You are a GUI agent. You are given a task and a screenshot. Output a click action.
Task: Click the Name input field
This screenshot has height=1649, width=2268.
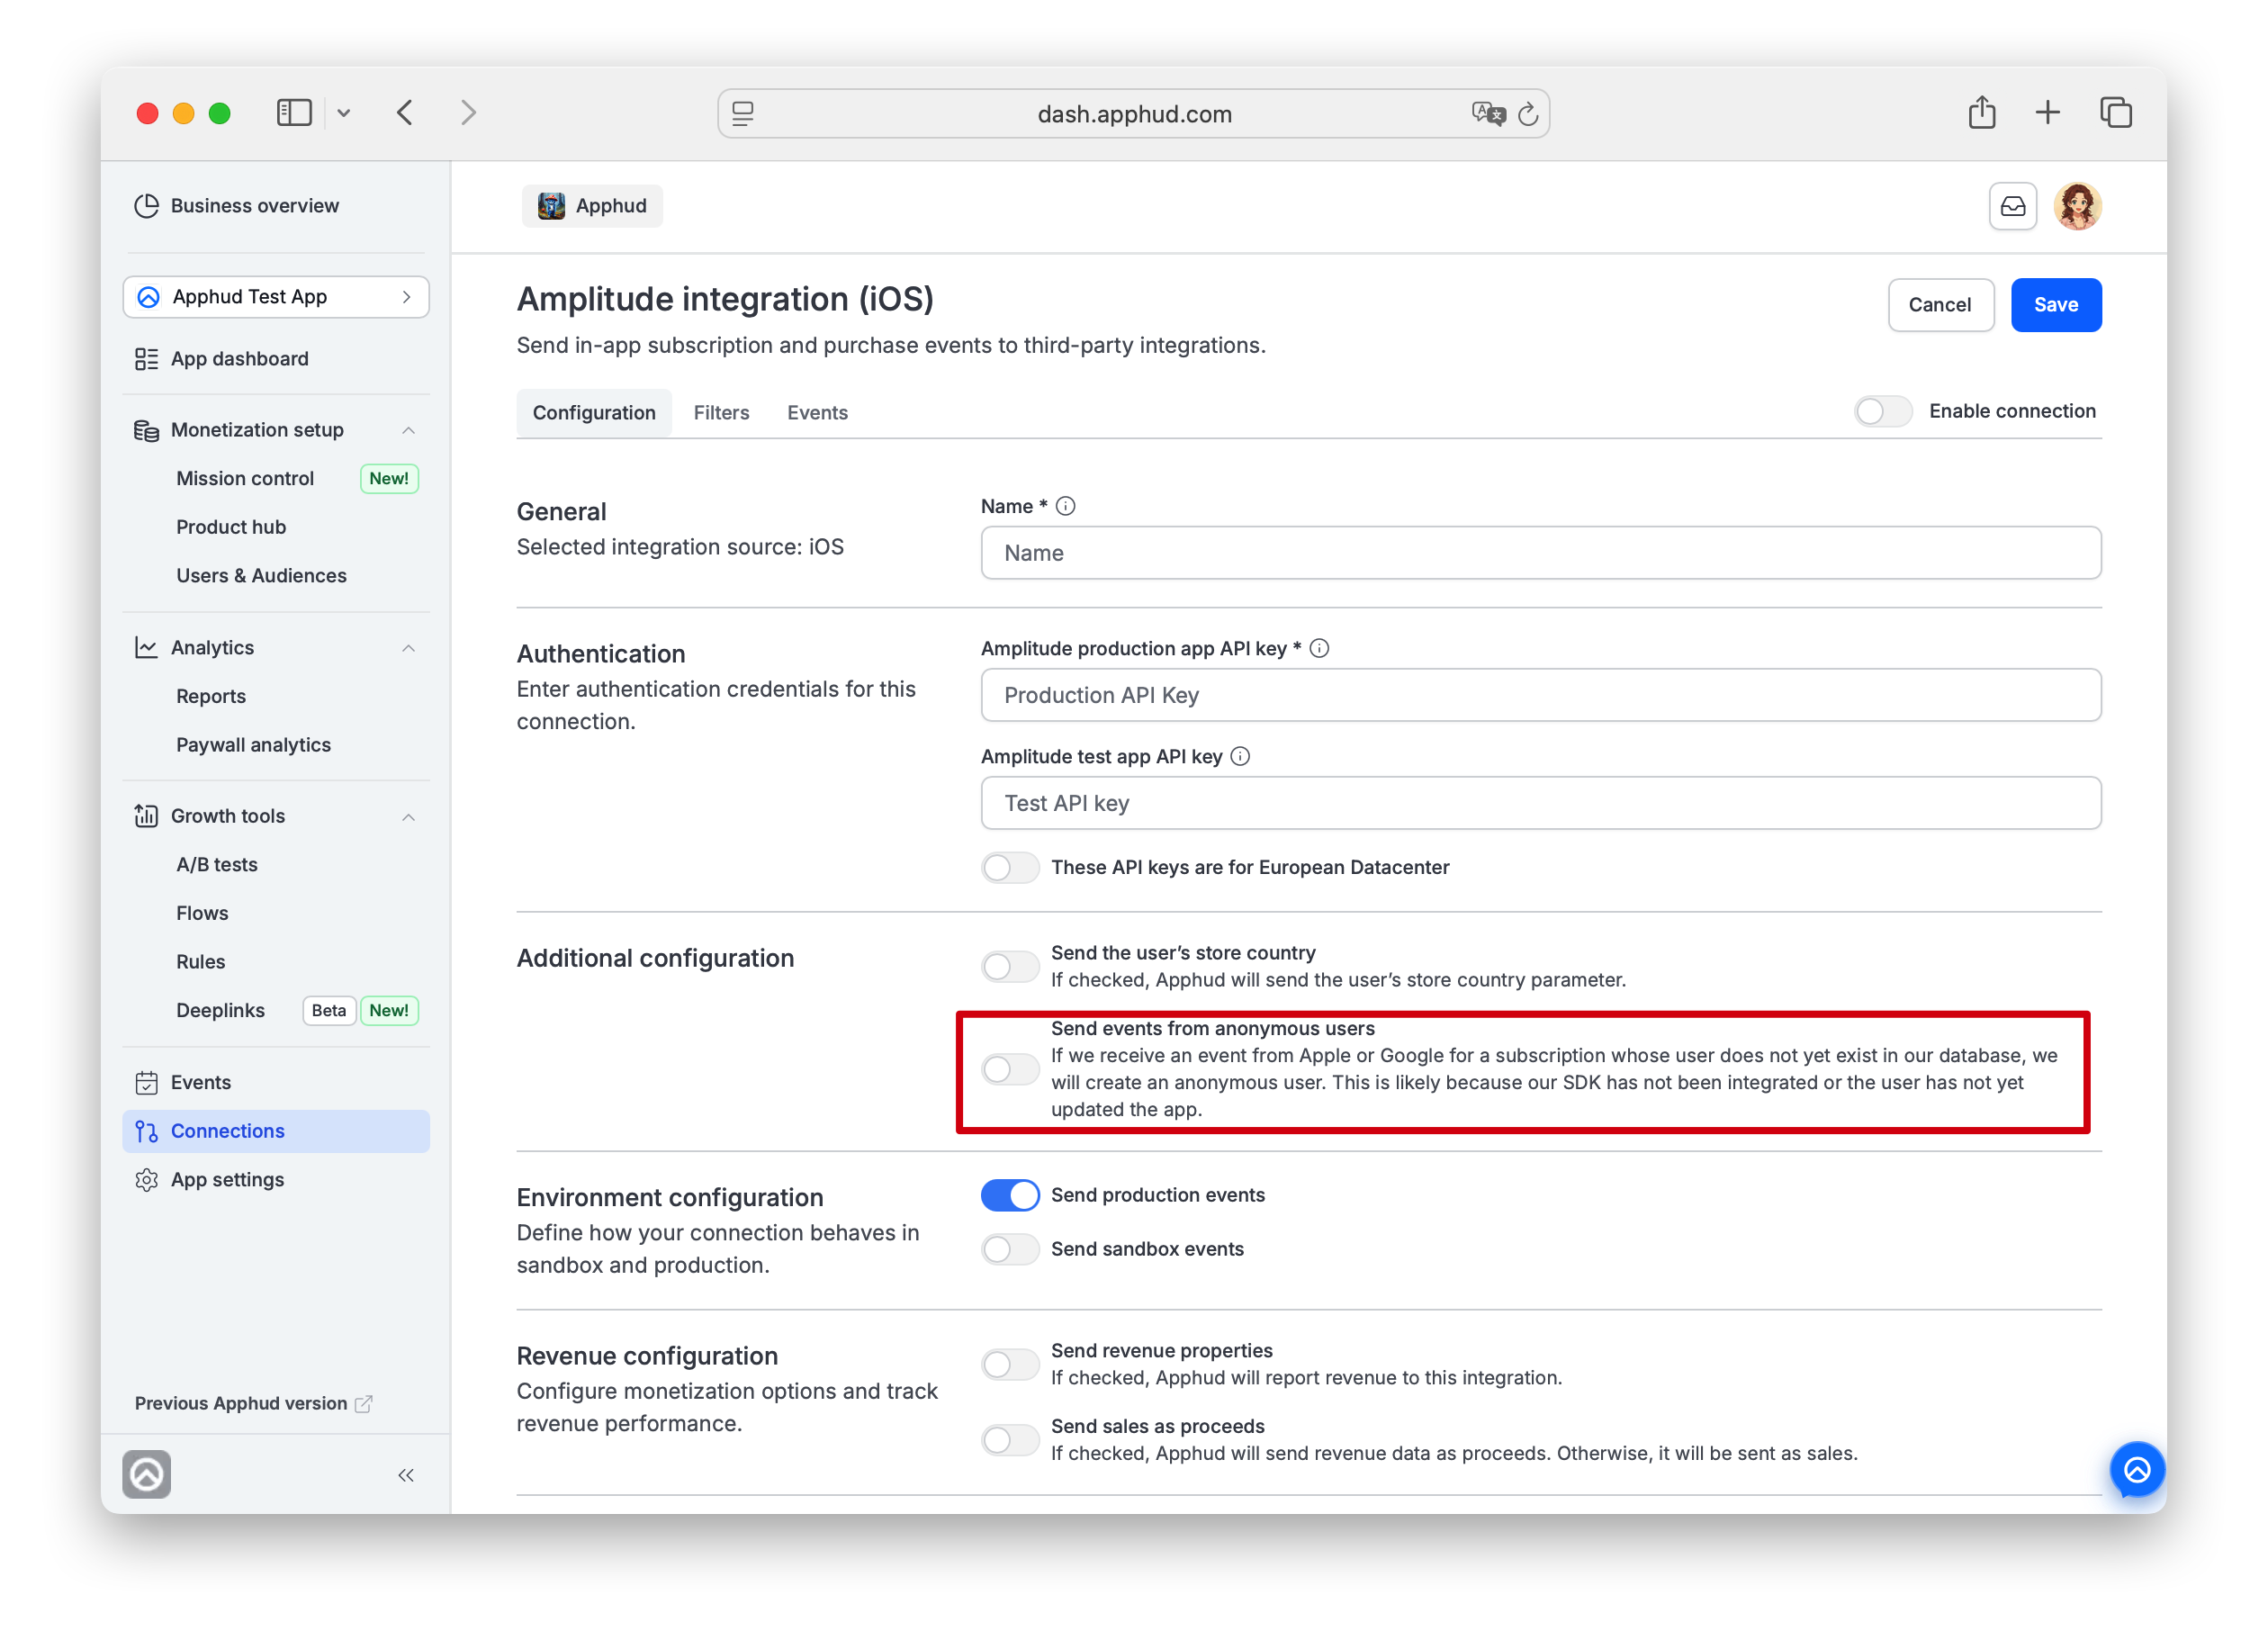1541,553
